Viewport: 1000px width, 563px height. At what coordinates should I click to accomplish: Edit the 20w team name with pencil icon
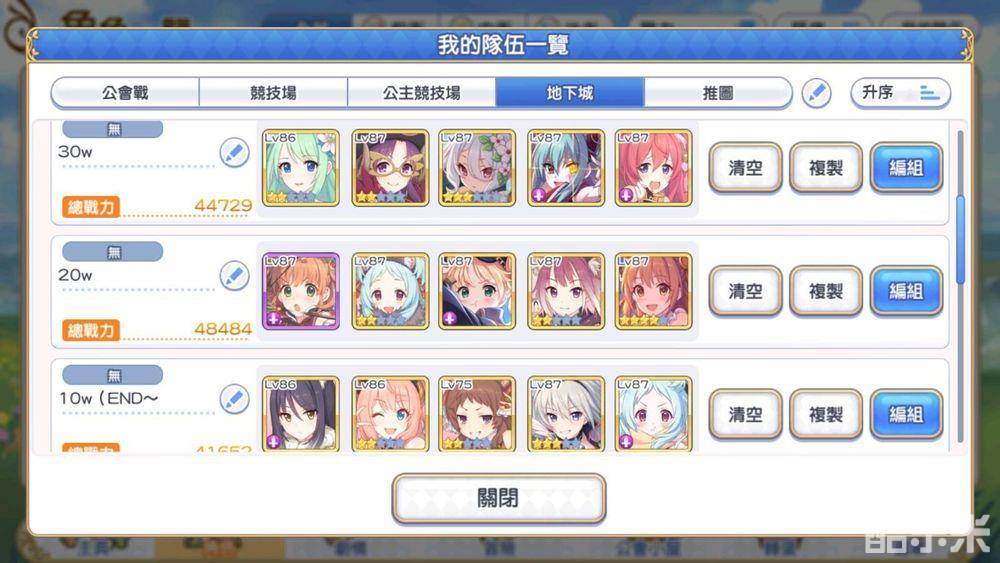coord(234,276)
